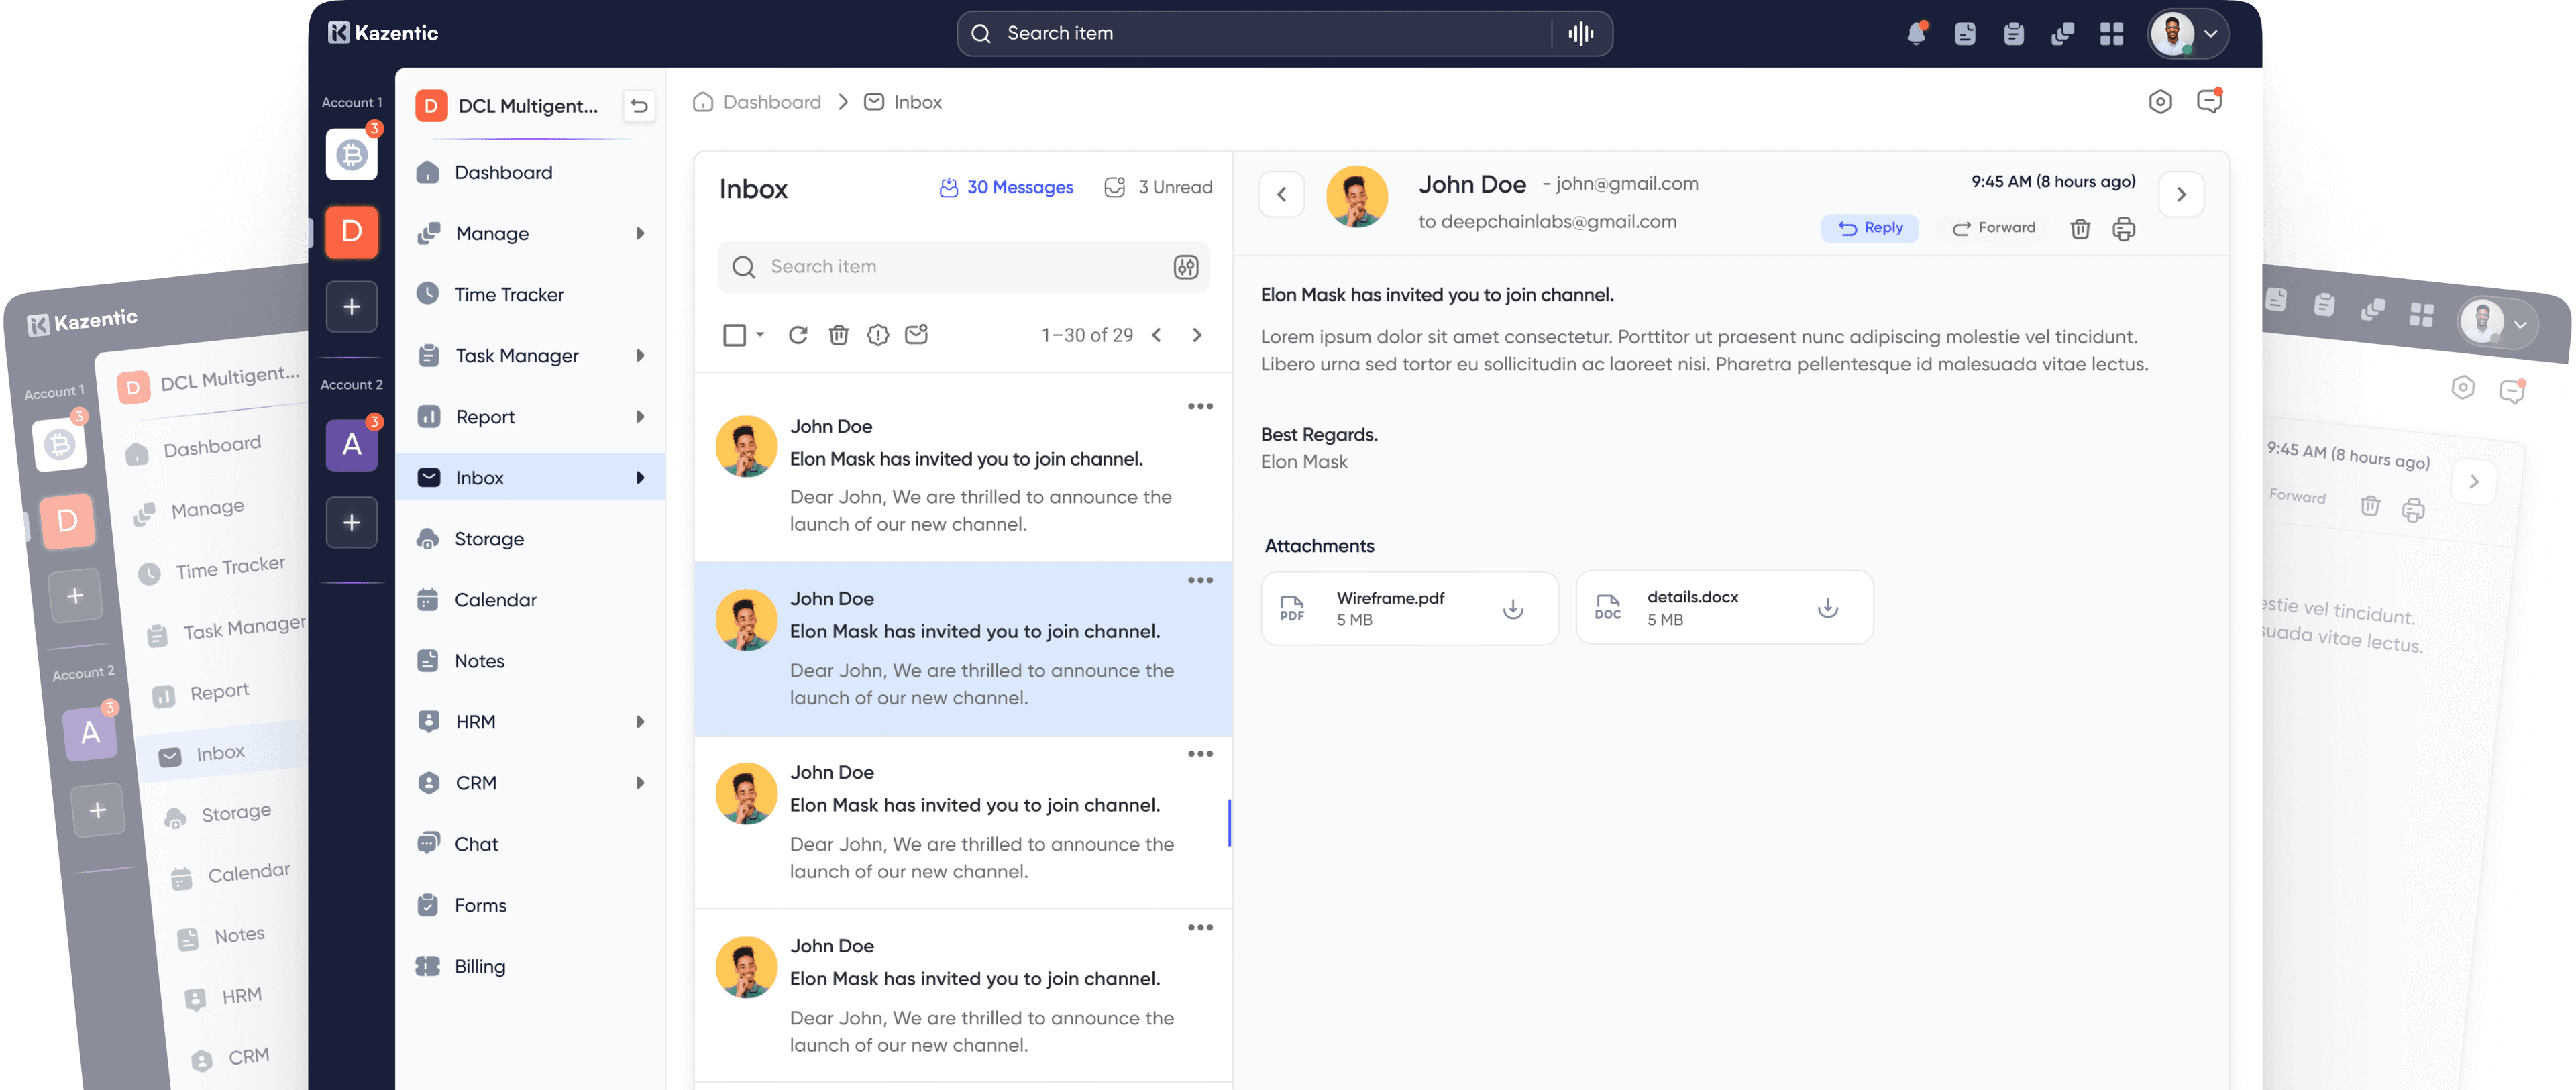Click Forward in the right background window
The image size is (2576, 1090).
[2297, 496]
